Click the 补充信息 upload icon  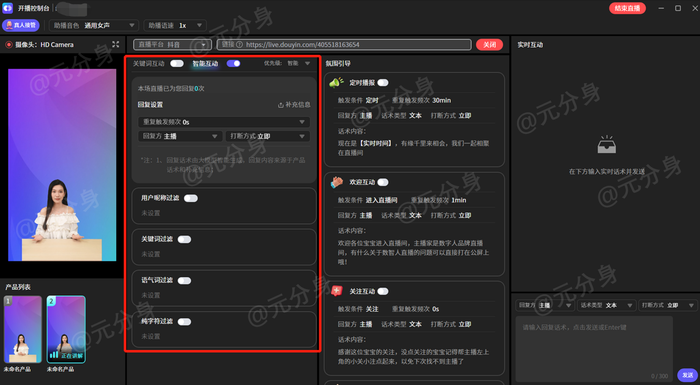(281, 105)
